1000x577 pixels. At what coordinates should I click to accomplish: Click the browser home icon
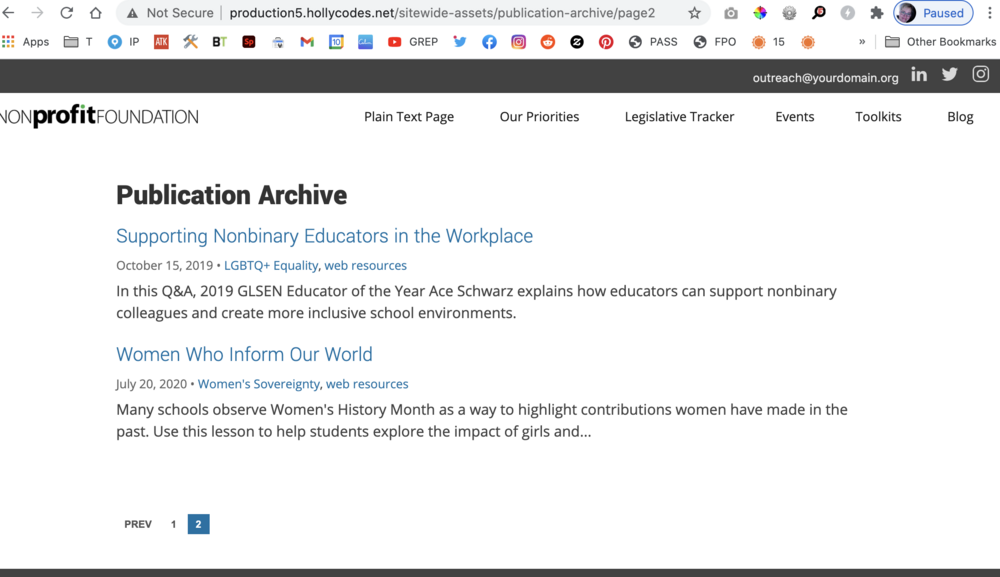95,13
